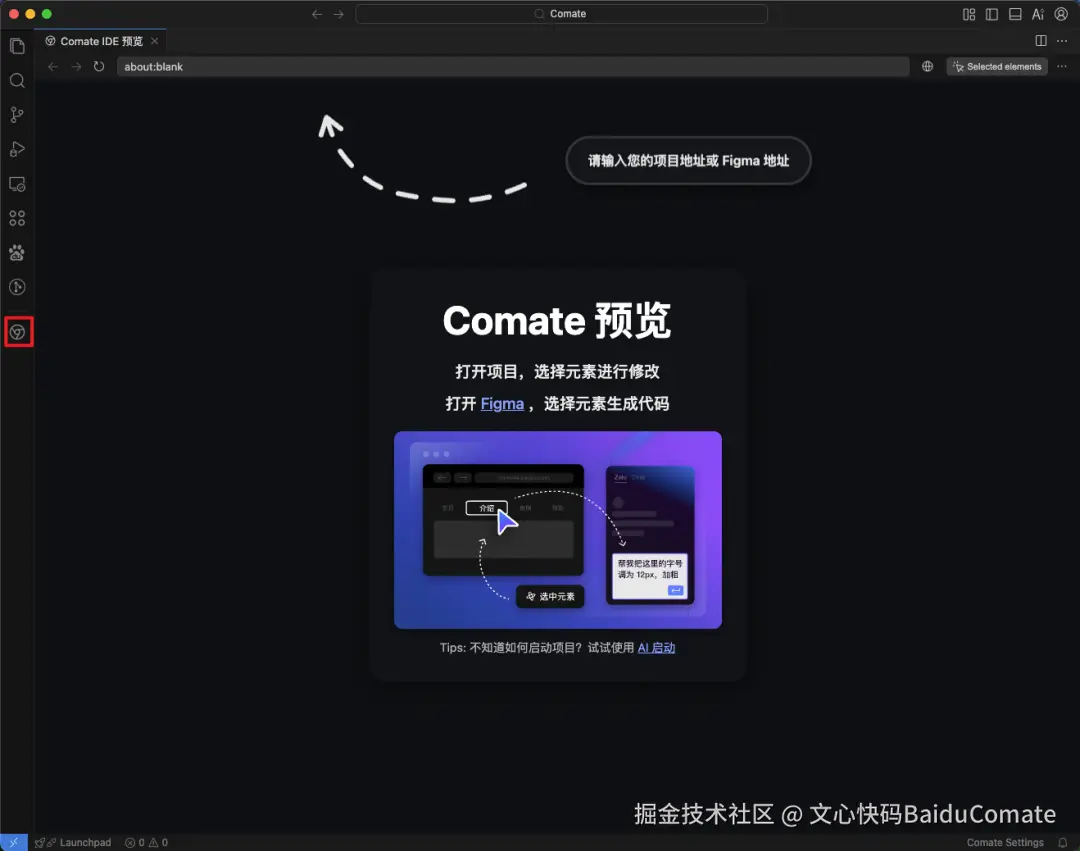Open the account profile icon
Image resolution: width=1080 pixels, height=851 pixels.
pos(1061,14)
